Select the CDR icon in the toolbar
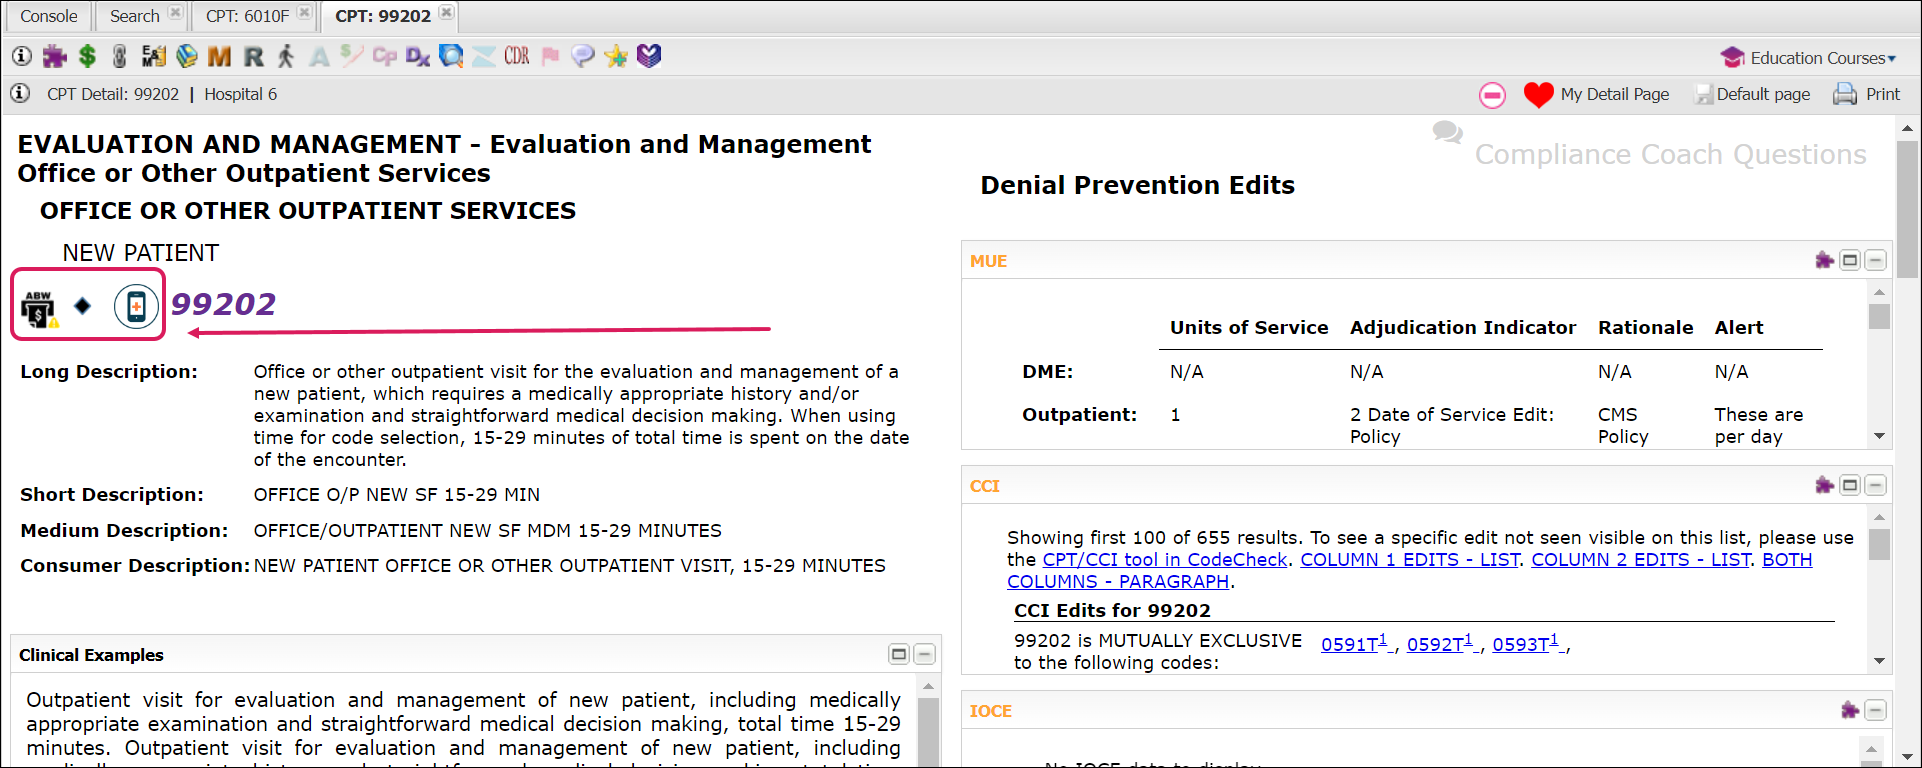The image size is (1922, 768). point(517,56)
